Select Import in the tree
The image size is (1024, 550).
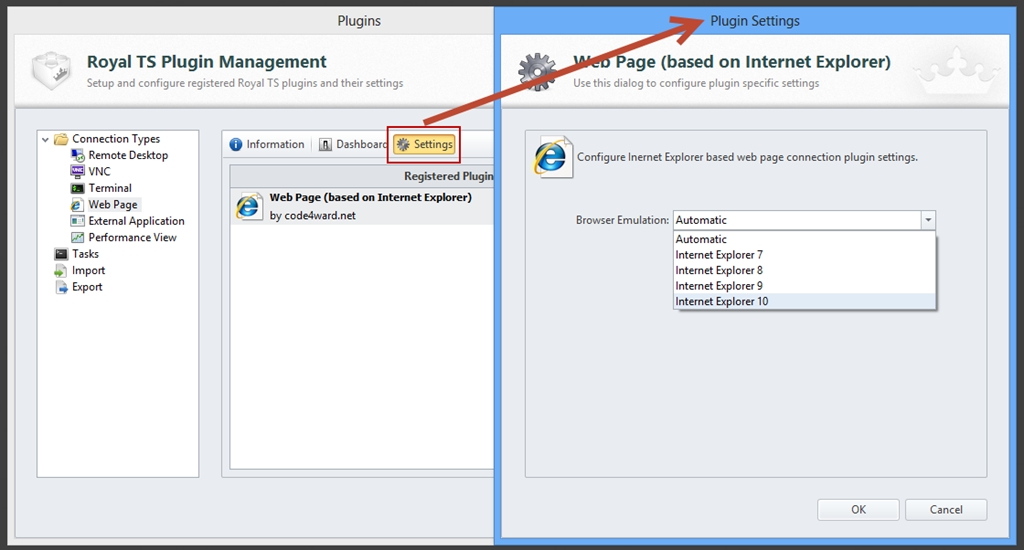pos(88,270)
